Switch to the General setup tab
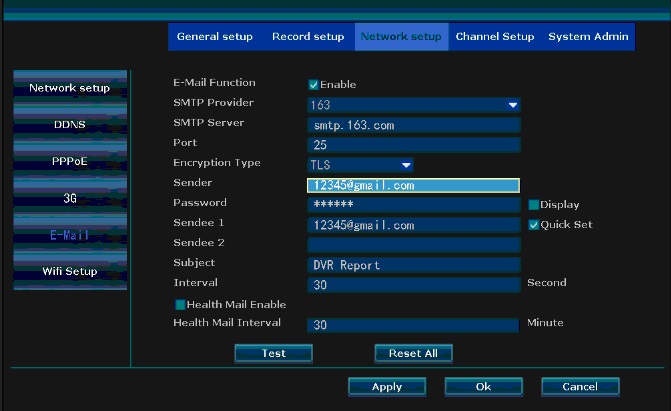Screen dimensions: 671x411 tap(214, 37)
